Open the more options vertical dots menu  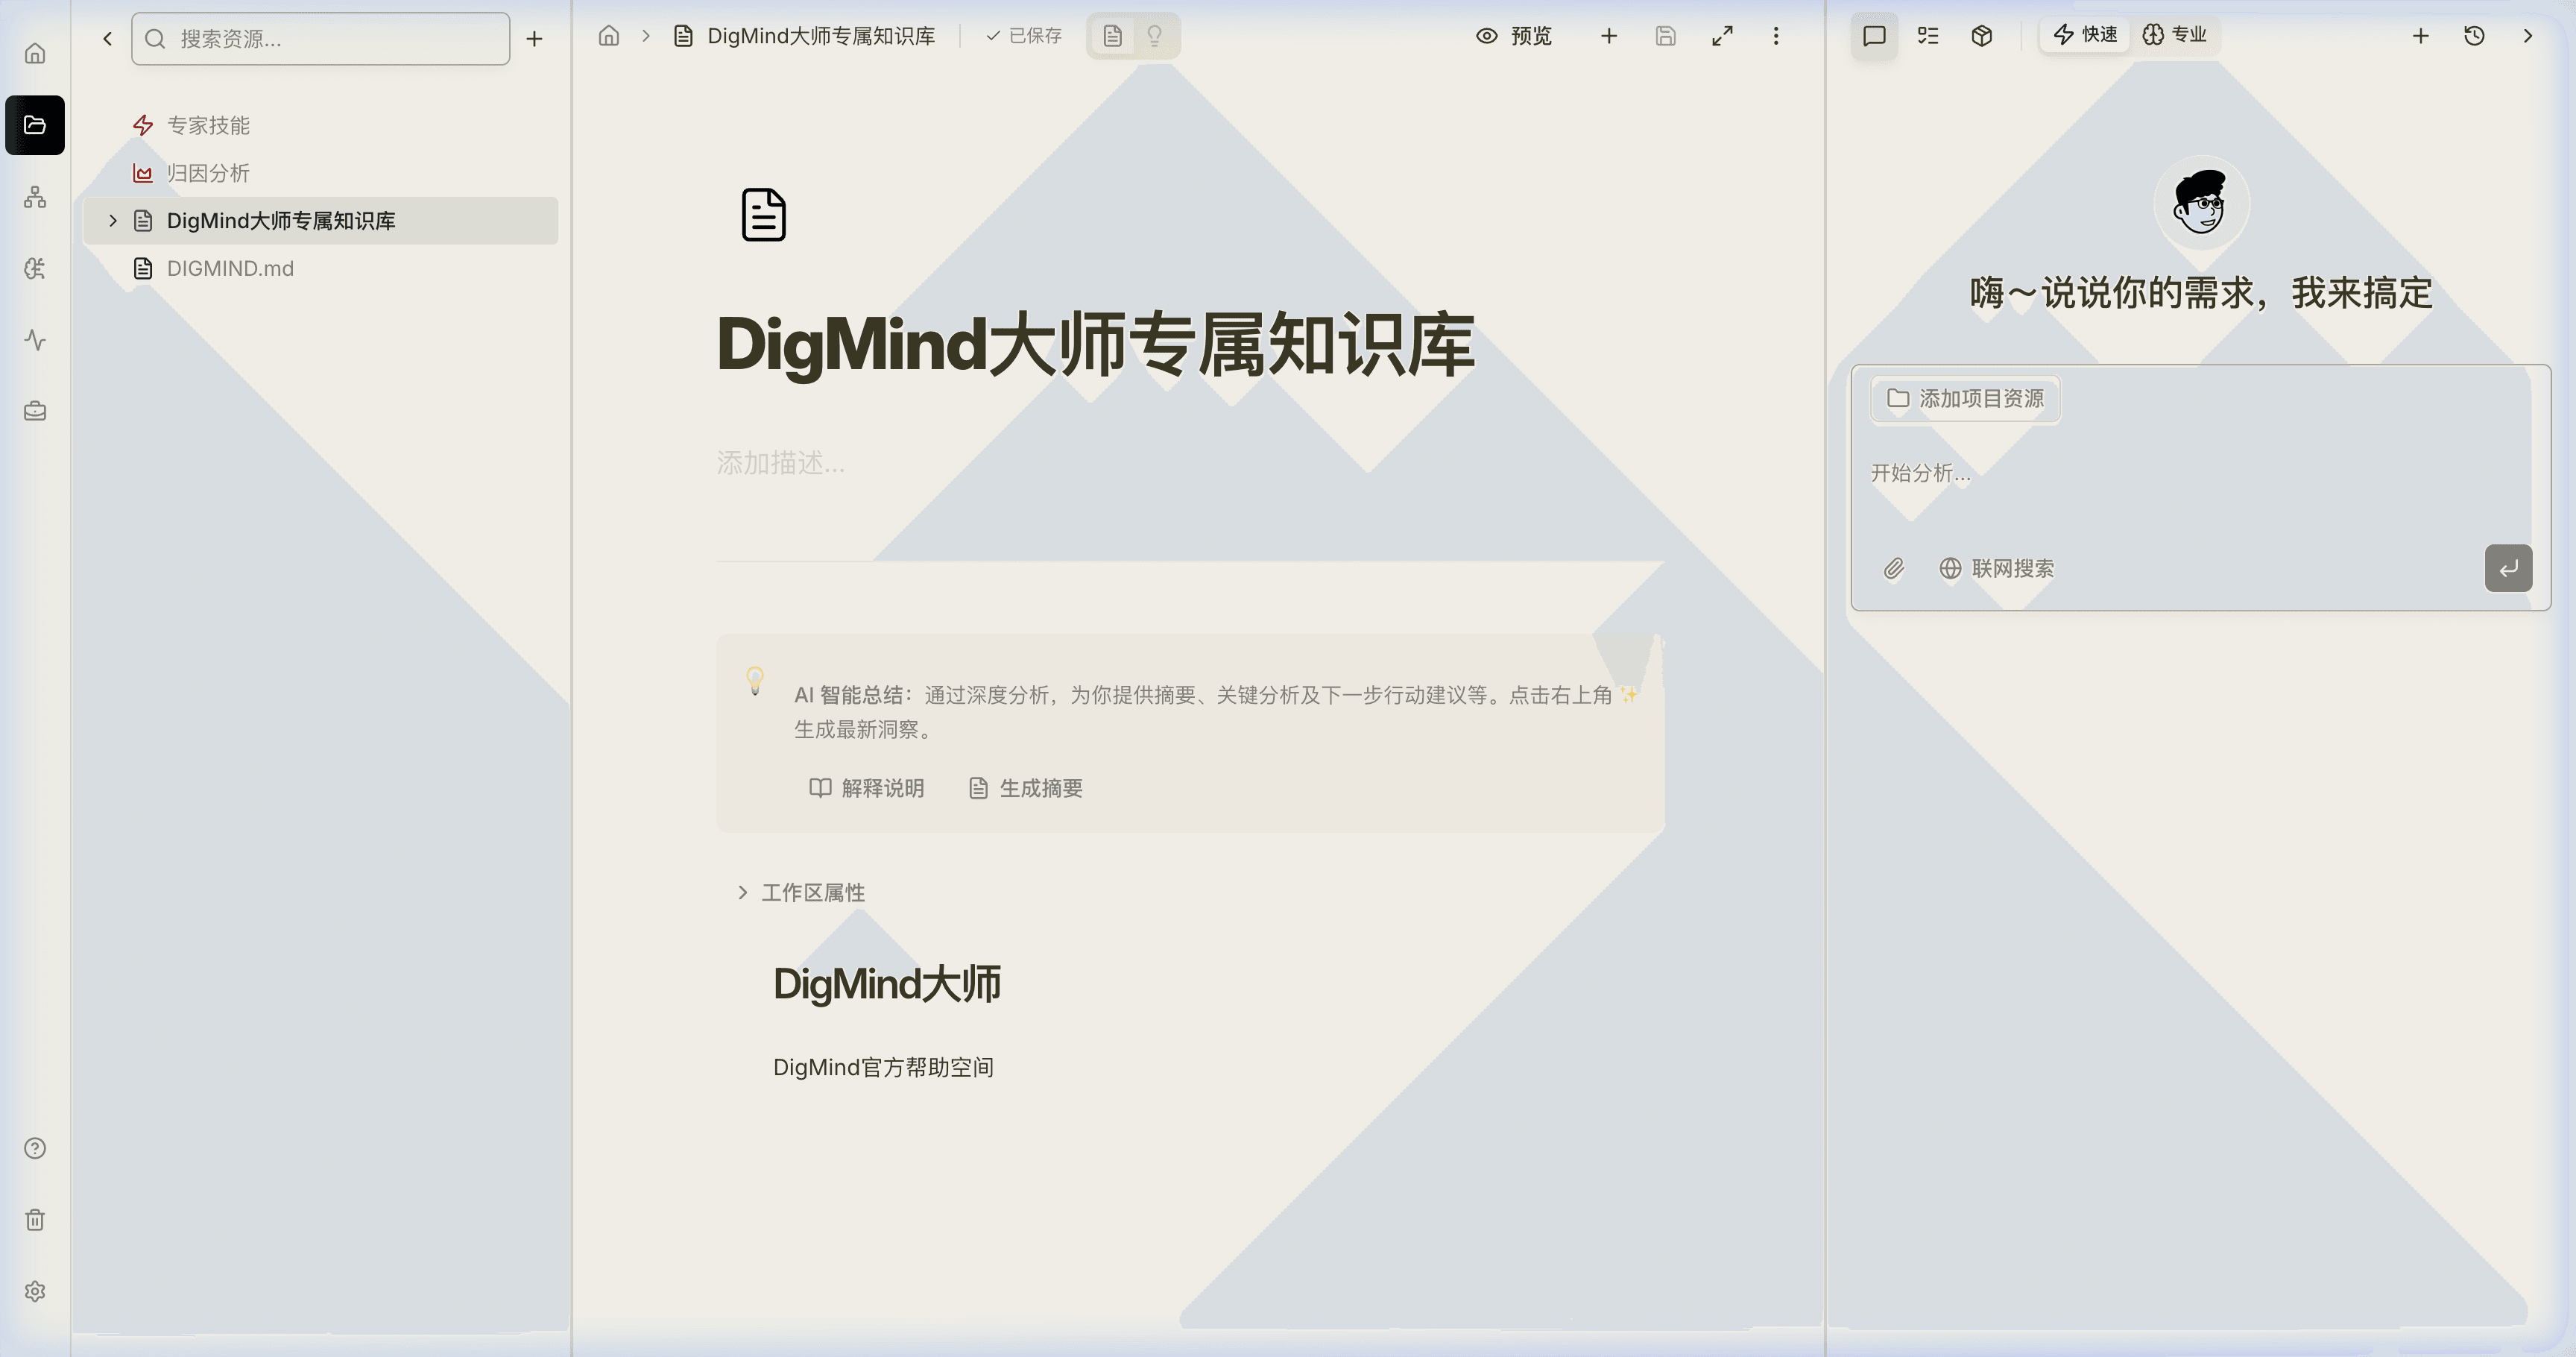point(1776,36)
